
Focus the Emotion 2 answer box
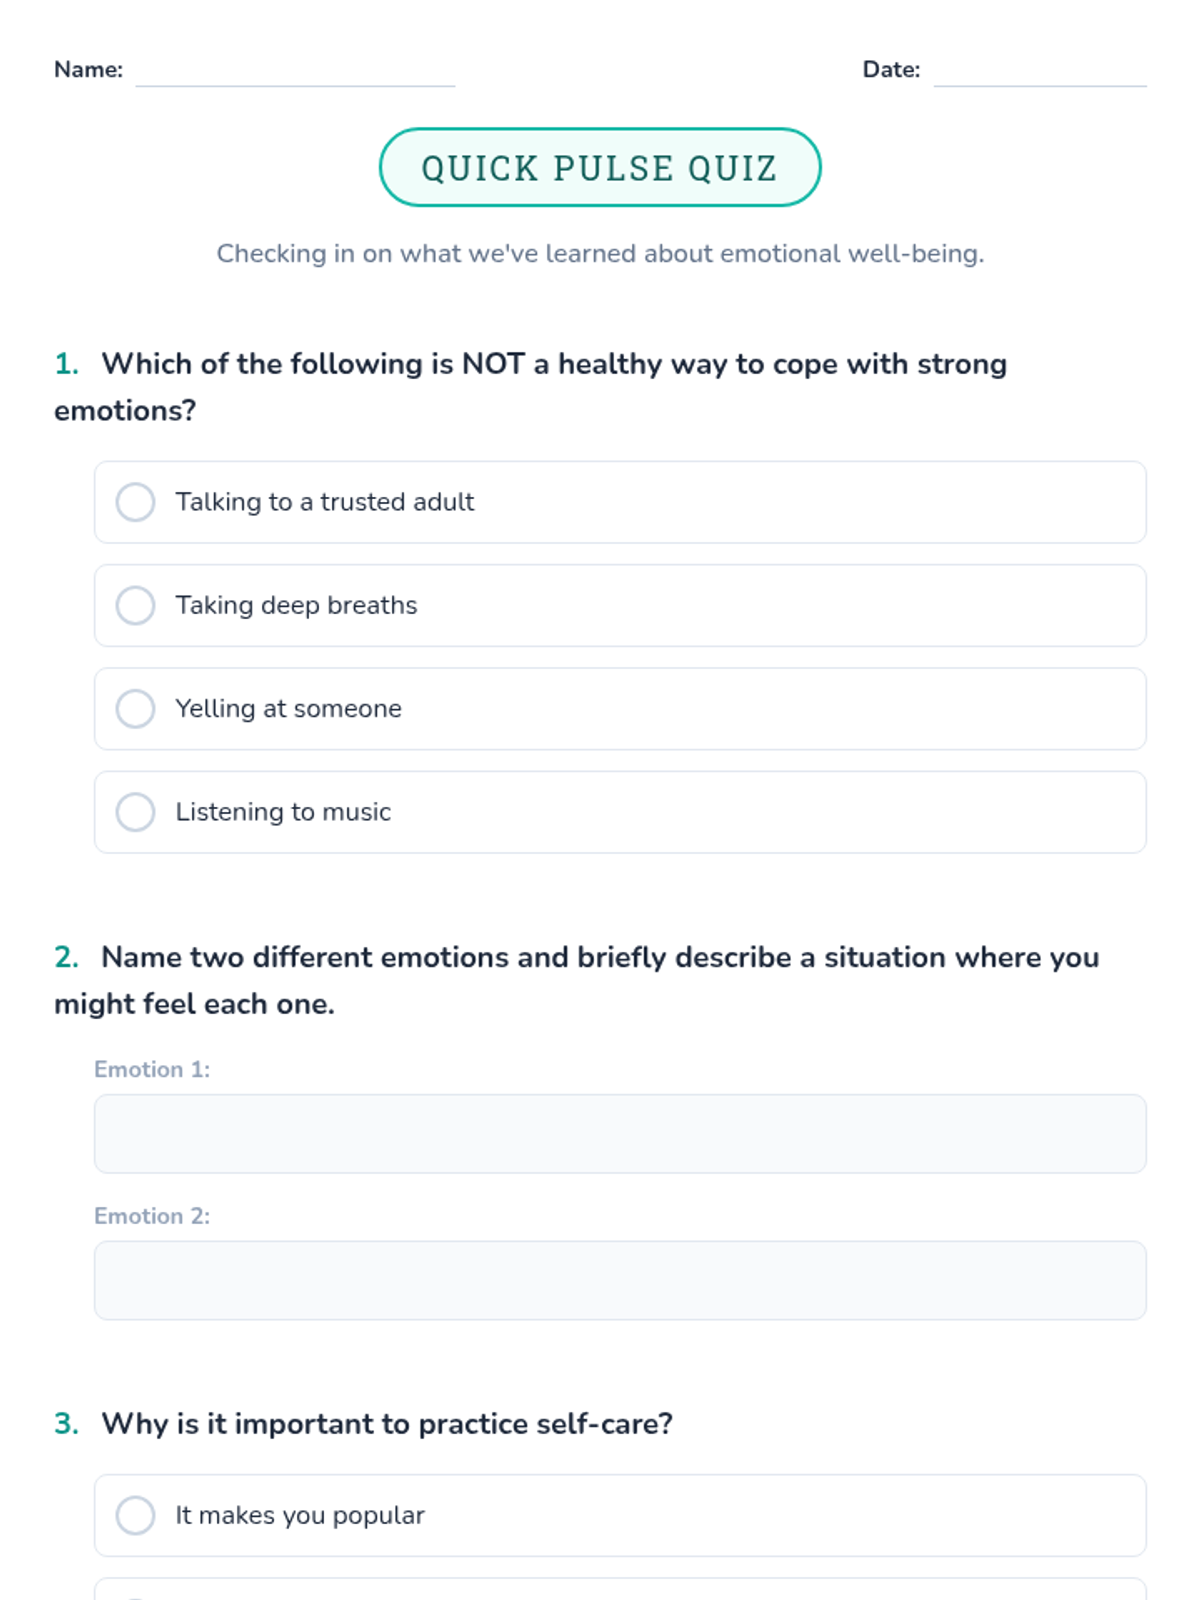point(620,1280)
